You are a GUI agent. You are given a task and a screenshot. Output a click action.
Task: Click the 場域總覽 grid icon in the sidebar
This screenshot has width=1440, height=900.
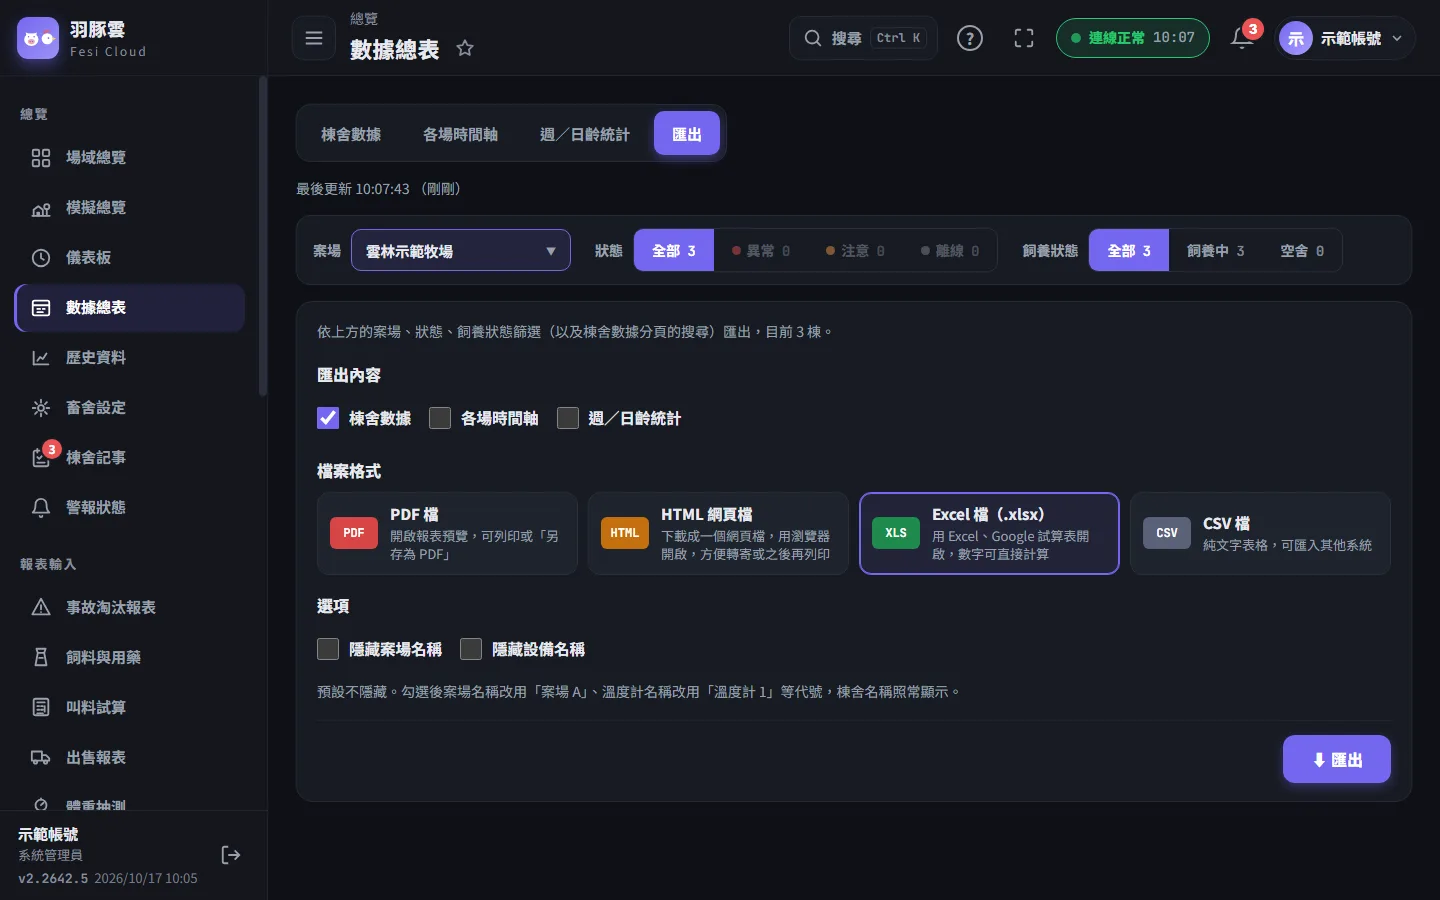(41, 158)
